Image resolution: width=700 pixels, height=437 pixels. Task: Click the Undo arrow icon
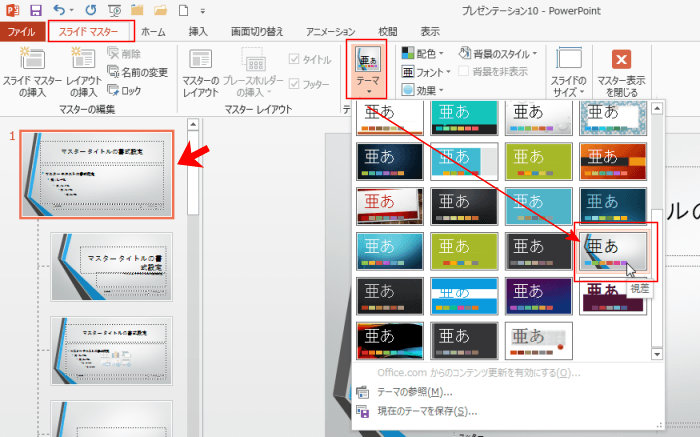(59, 10)
